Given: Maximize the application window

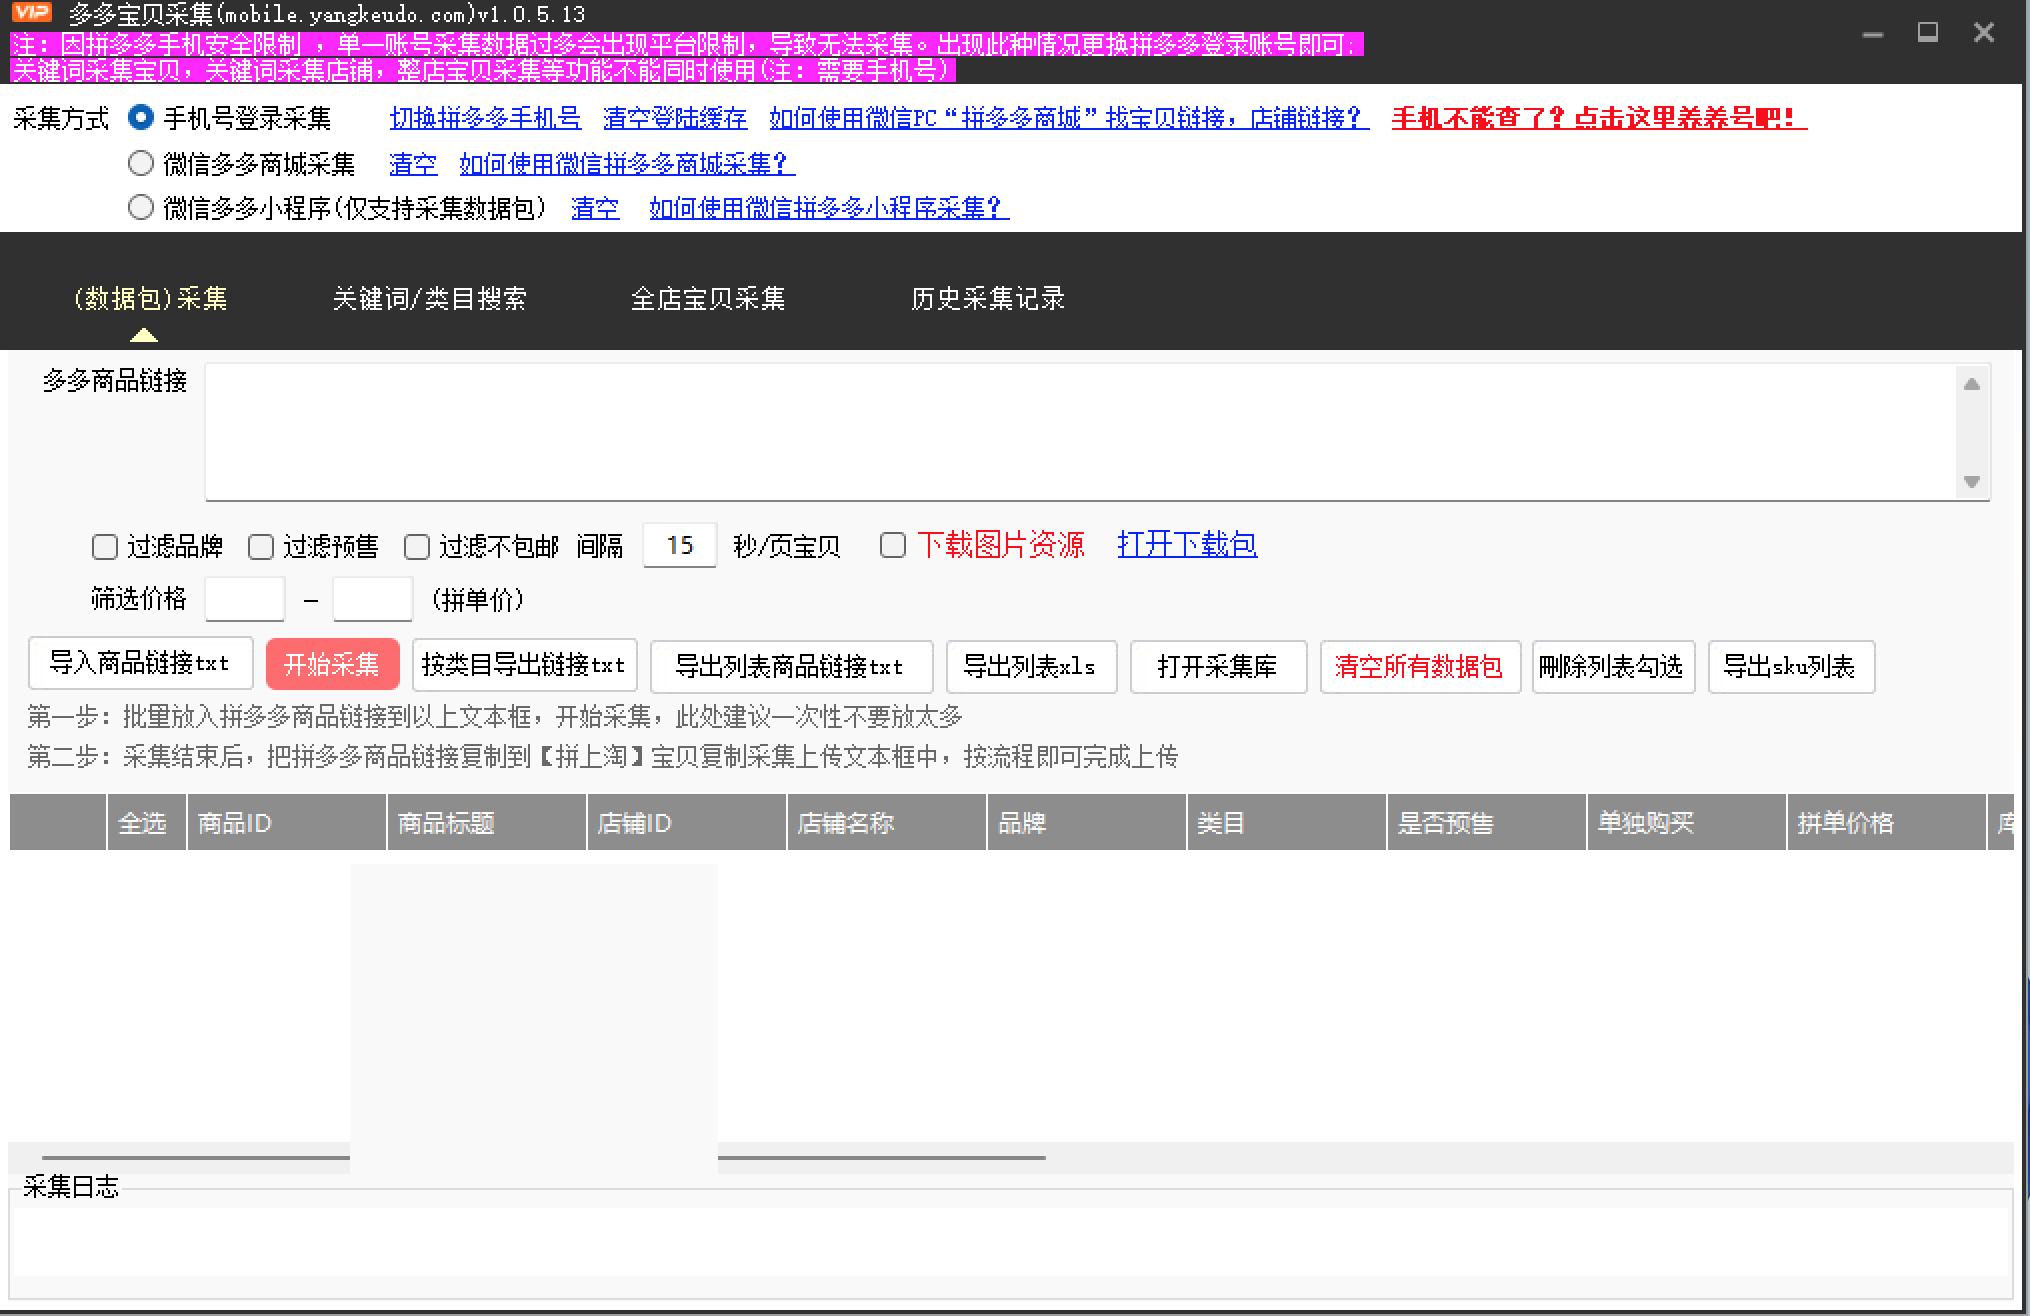Looking at the screenshot, I should click(1928, 33).
